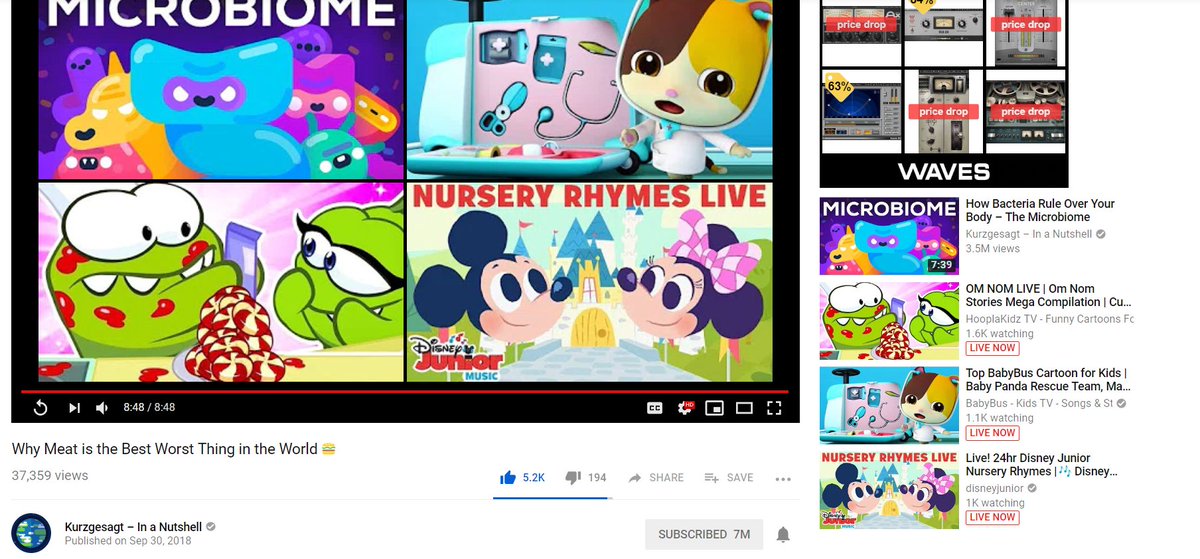Viewport: 1200px width, 559px height.
Task: Click '1.6K watching' under Om Nom video
Action: point(1000,333)
